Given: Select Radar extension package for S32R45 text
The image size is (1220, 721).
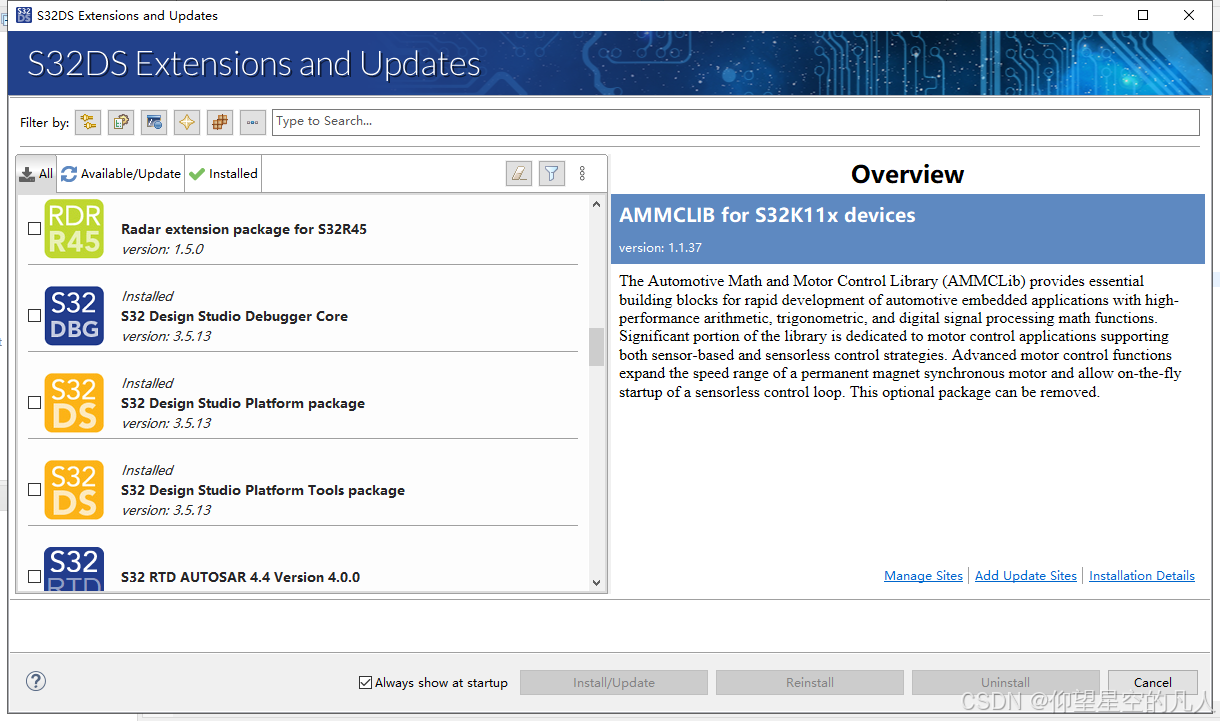Looking at the screenshot, I should click(x=244, y=229).
